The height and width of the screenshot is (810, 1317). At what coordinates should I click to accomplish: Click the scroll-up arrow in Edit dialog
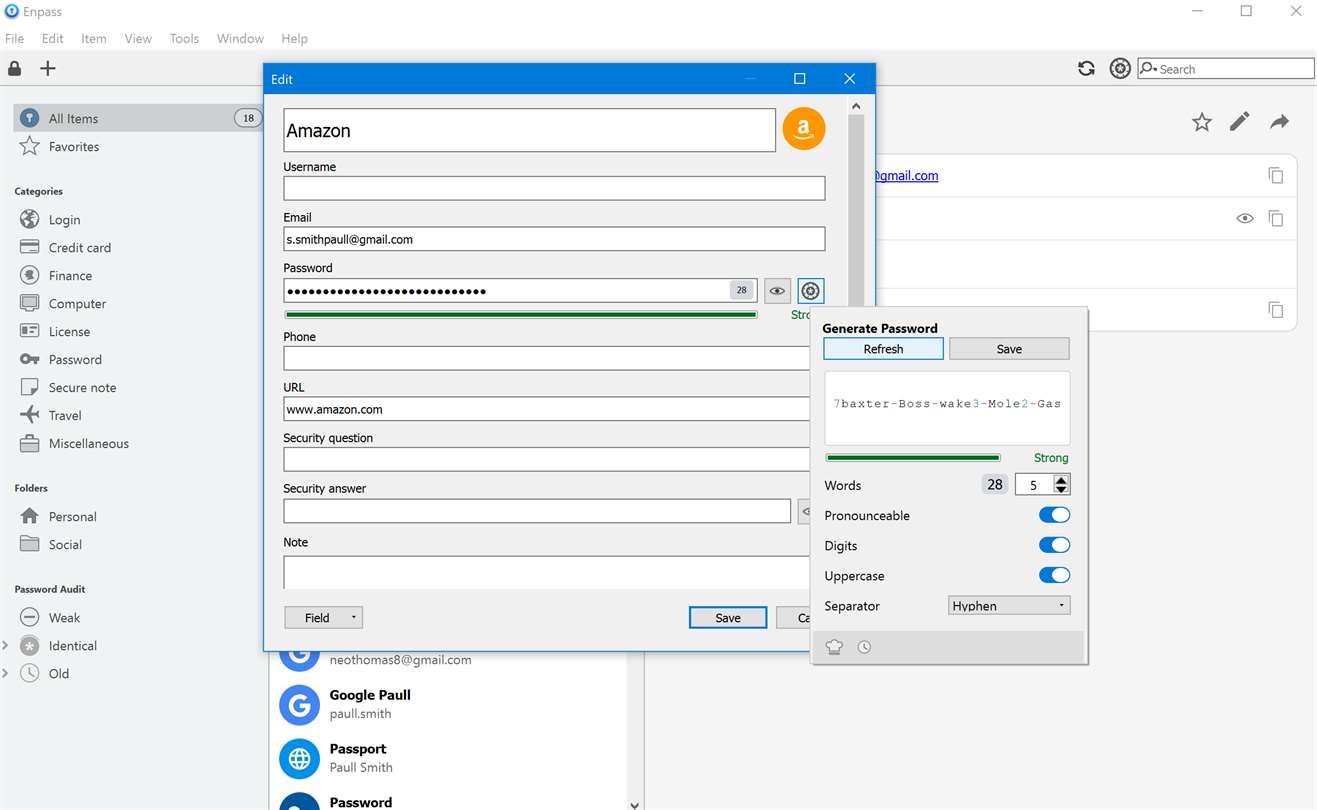tap(855, 106)
